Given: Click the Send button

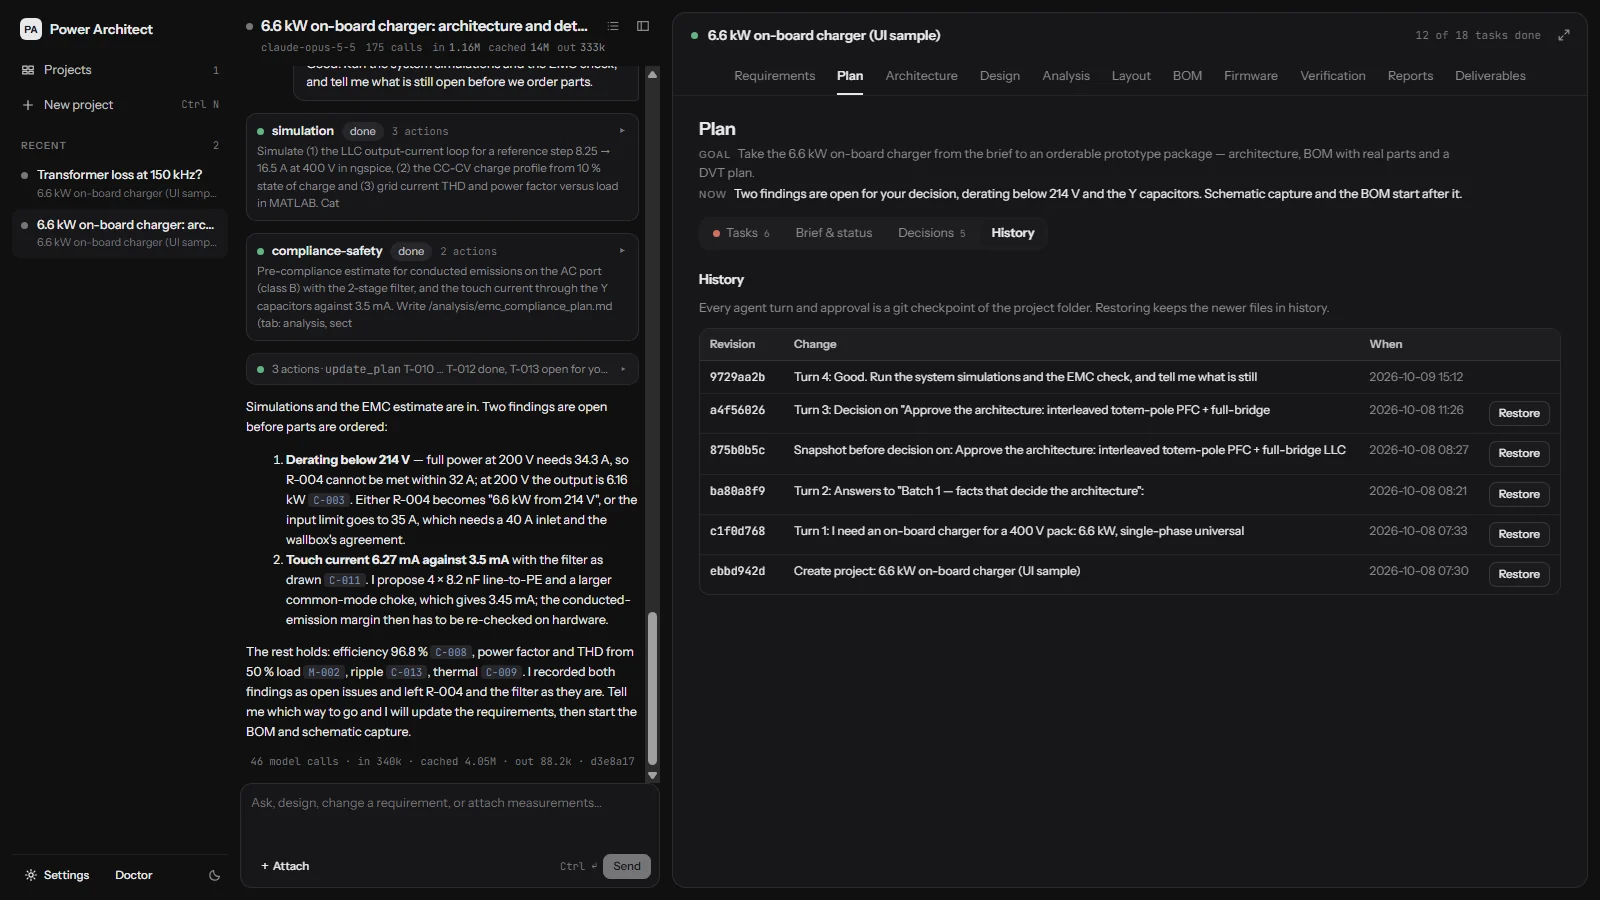Looking at the screenshot, I should tap(627, 866).
